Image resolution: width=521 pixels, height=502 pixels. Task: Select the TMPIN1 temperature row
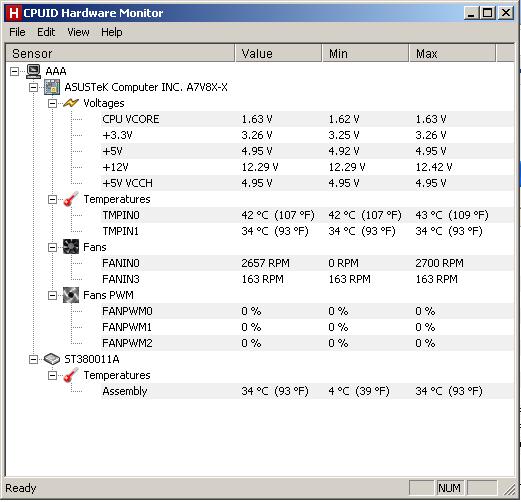307,231
